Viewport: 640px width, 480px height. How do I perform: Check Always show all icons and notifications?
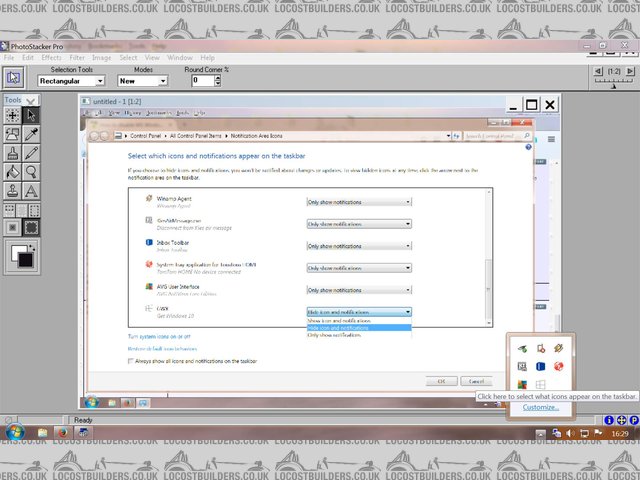[x=132, y=361]
